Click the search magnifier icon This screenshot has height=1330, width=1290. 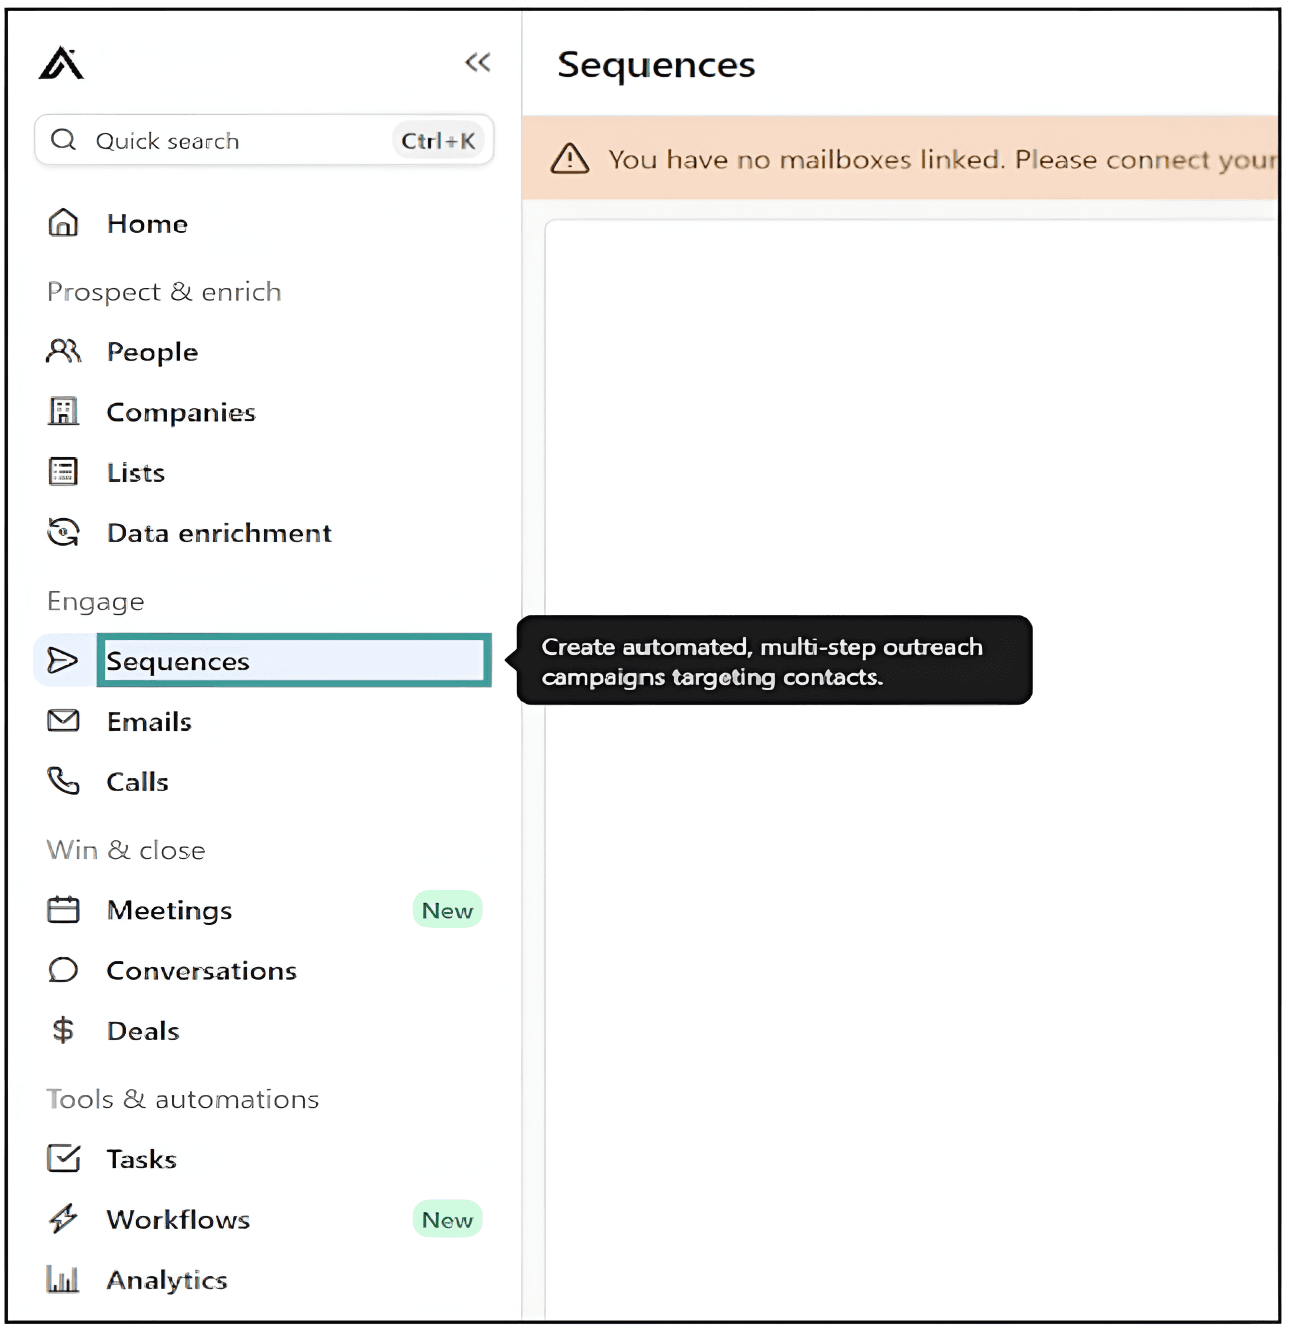(x=64, y=140)
